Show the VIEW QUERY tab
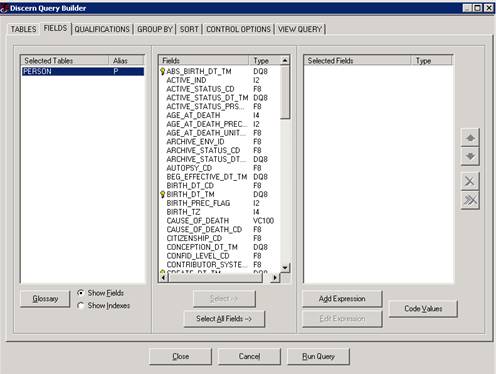496x374 pixels. pos(300,29)
